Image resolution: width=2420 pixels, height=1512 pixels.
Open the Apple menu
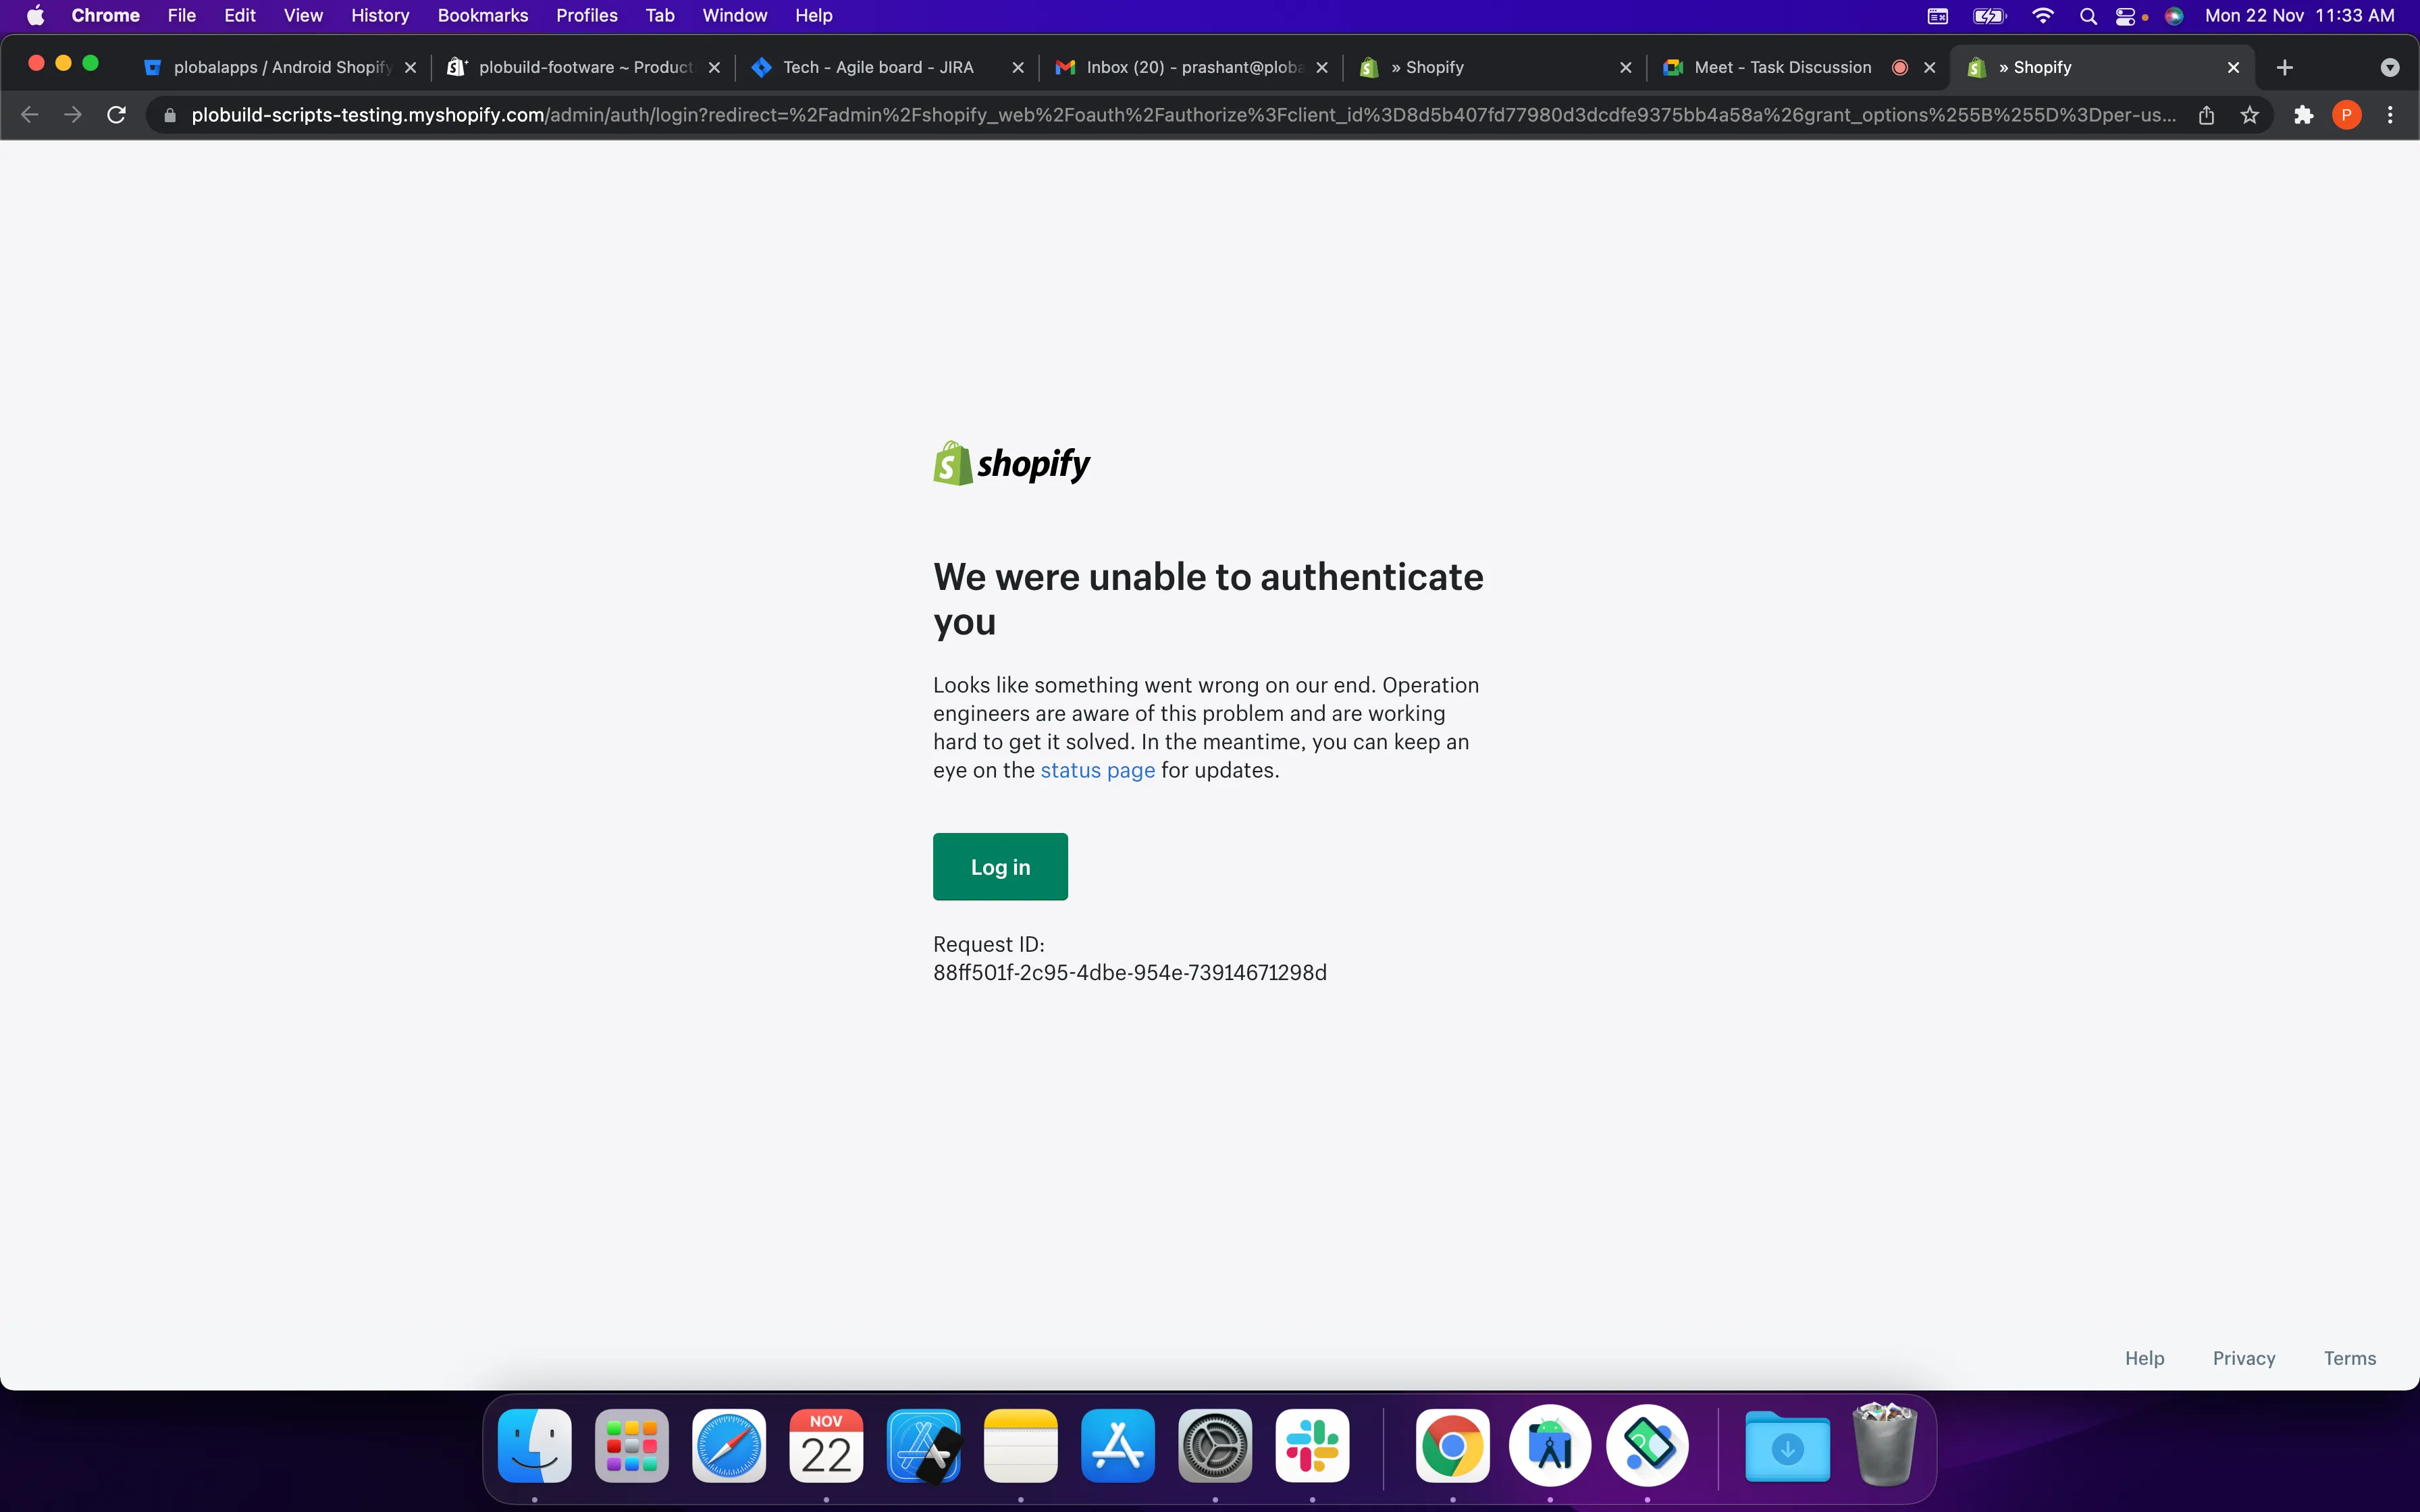35,15
